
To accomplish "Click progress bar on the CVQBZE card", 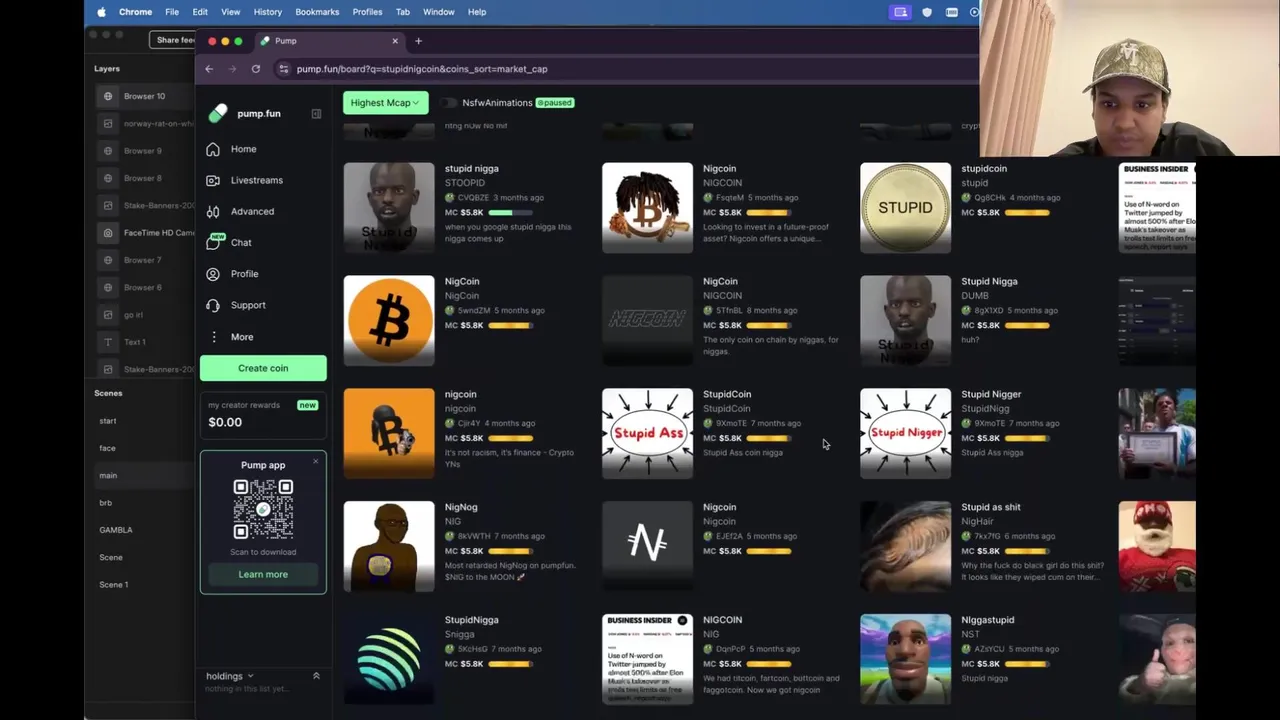I will coord(511,213).
